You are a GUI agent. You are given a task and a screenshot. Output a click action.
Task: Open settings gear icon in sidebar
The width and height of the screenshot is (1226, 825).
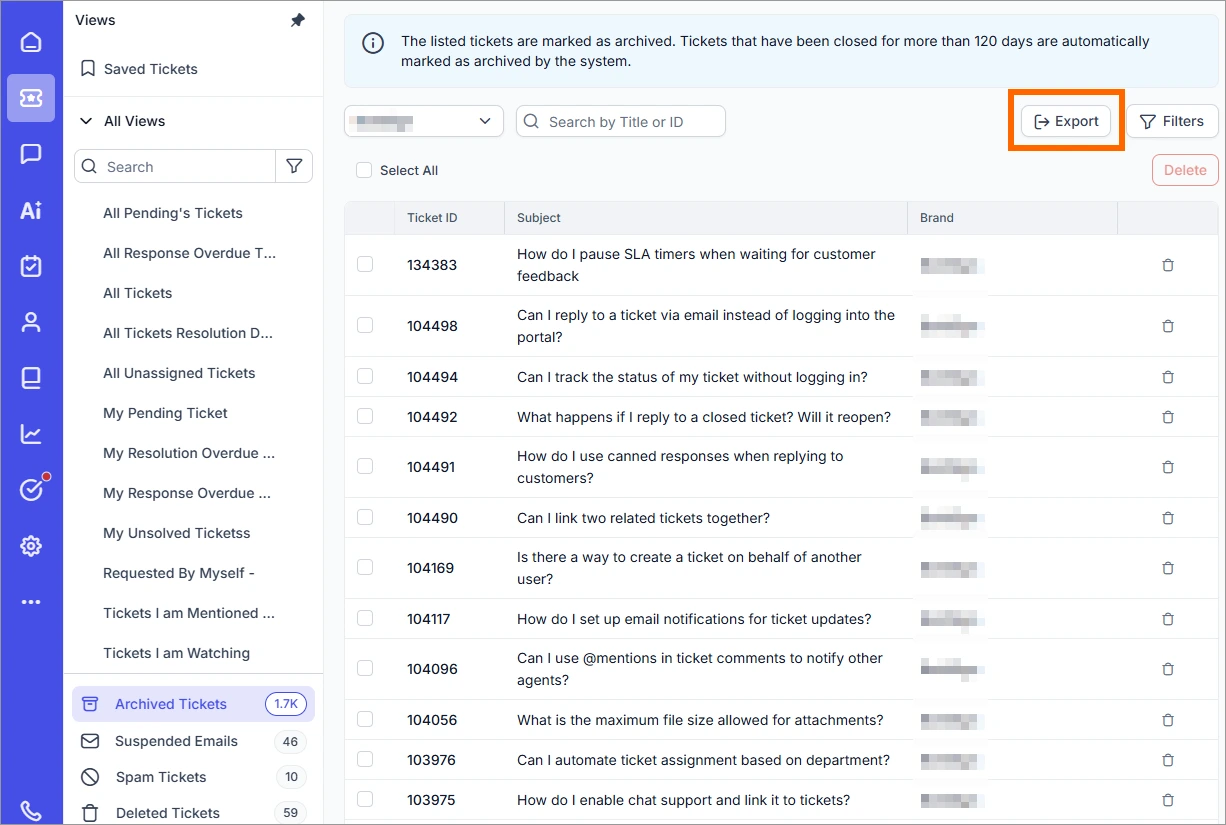pos(31,546)
